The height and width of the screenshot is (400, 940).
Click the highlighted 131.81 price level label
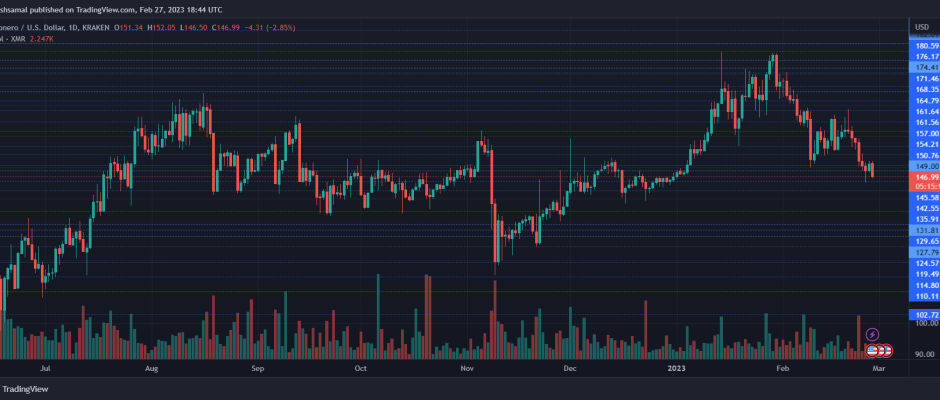(x=925, y=230)
